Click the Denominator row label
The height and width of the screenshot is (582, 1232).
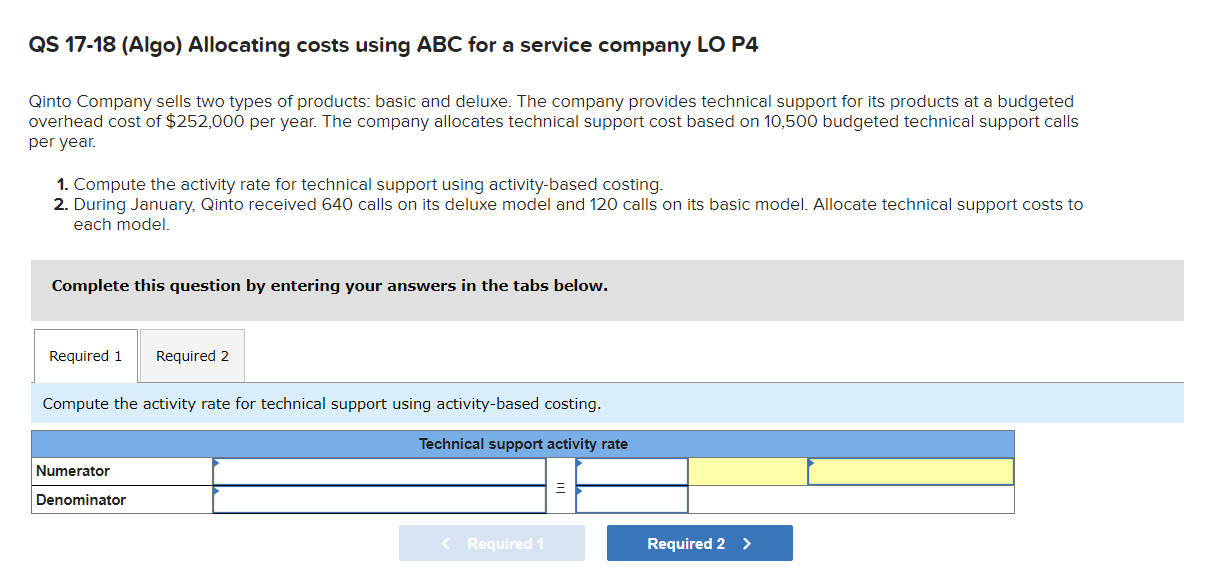(x=79, y=498)
